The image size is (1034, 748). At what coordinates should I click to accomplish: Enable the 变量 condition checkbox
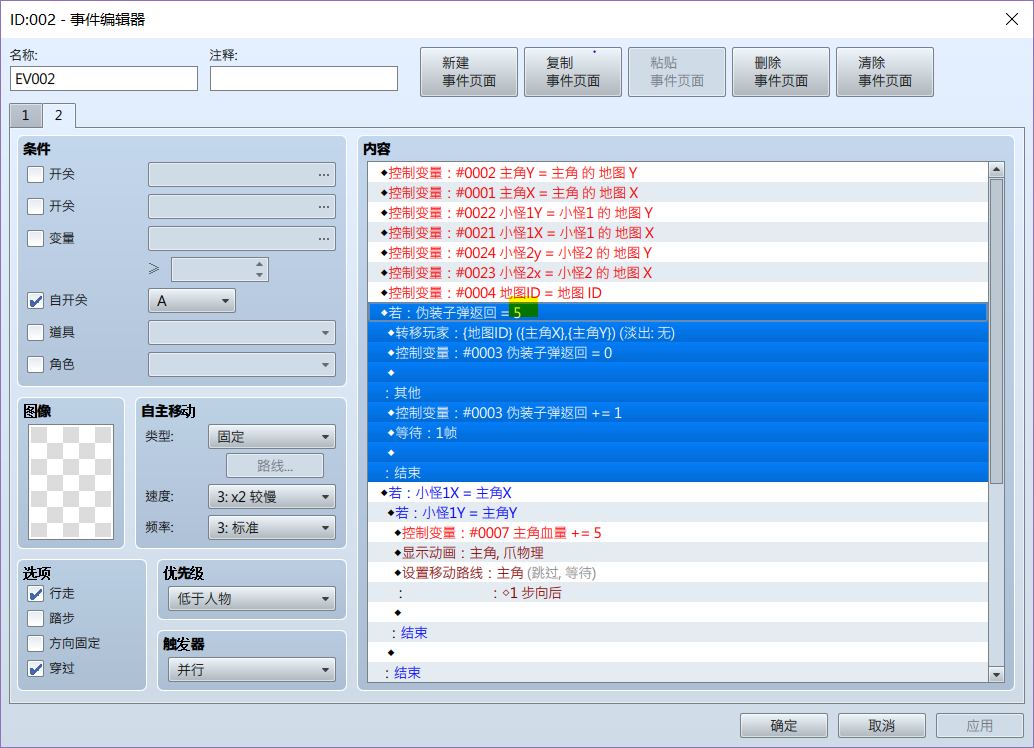pos(36,238)
